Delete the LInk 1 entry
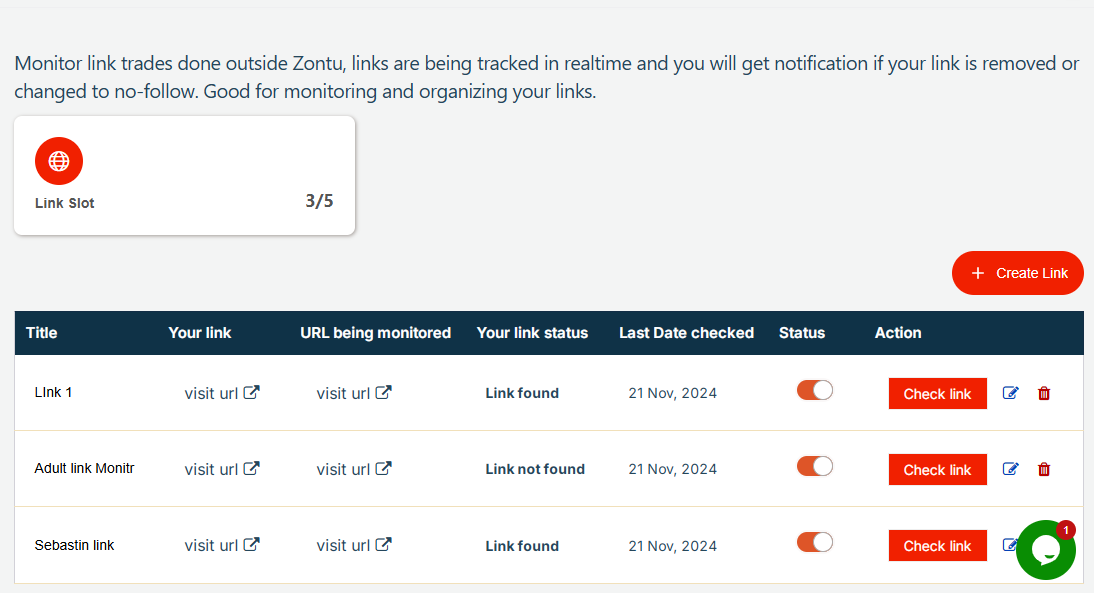The width and height of the screenshot is (1094, 593). tap(1044, 393)
